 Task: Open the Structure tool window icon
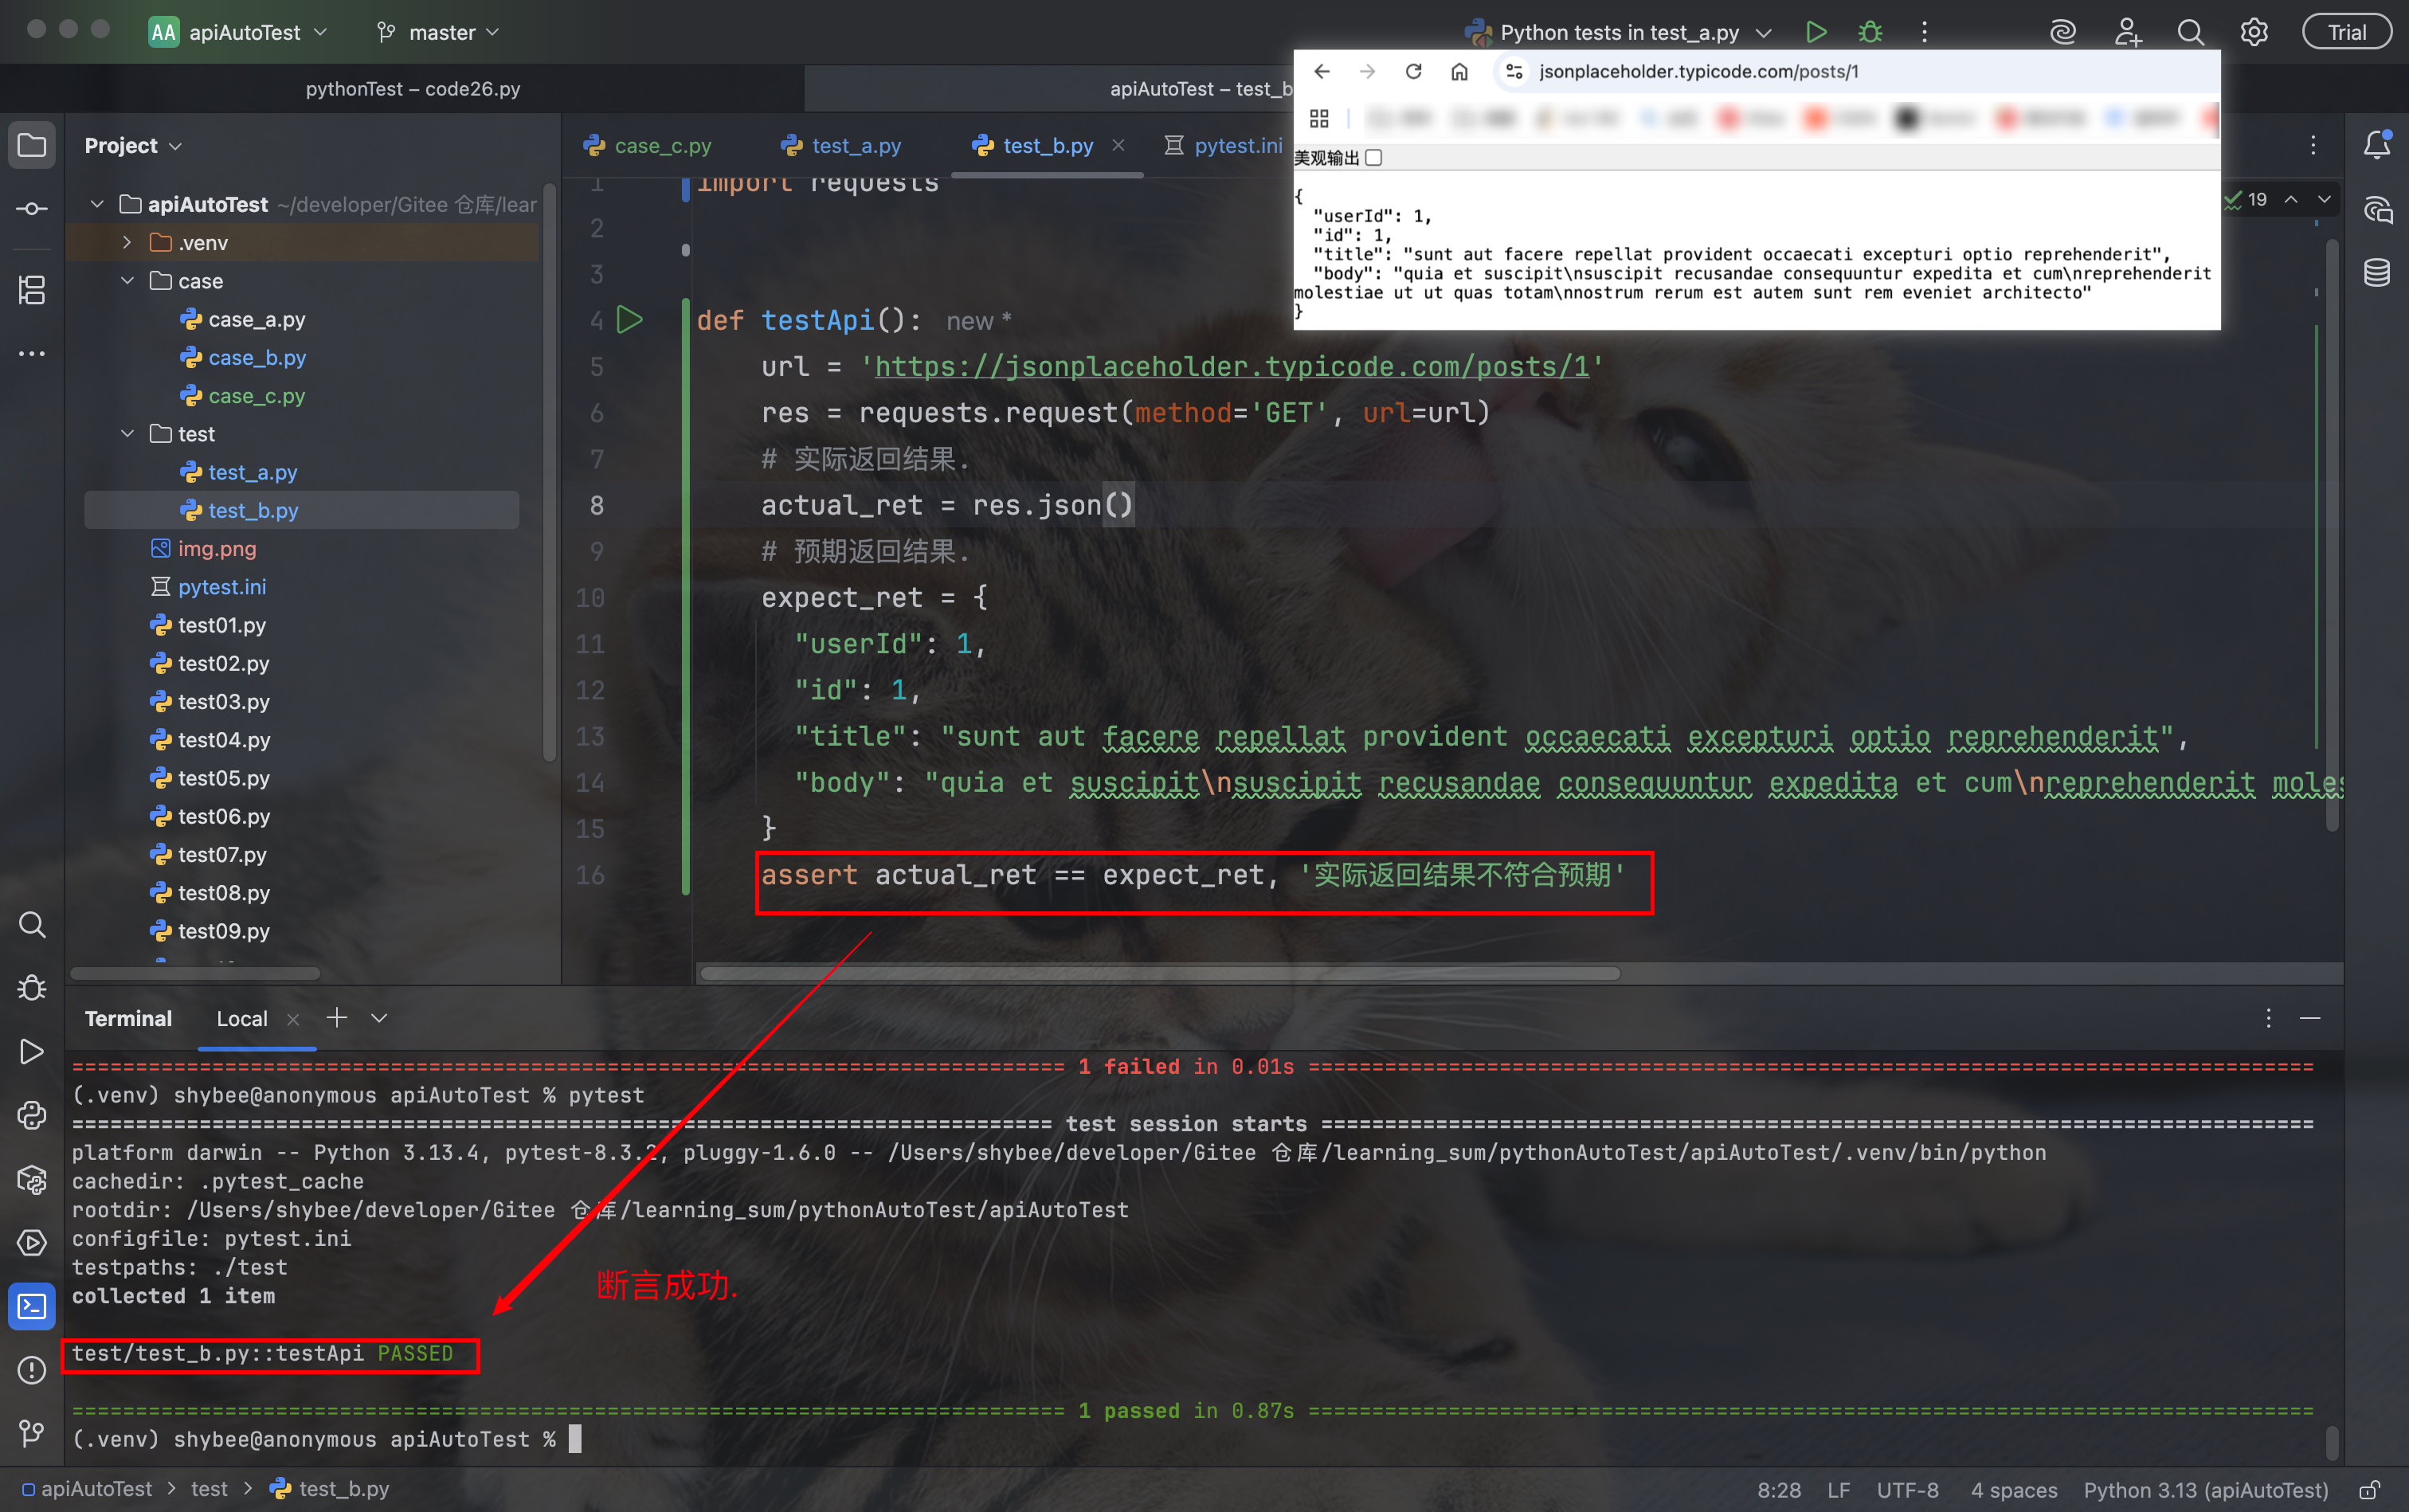click(x=32, y=290)
